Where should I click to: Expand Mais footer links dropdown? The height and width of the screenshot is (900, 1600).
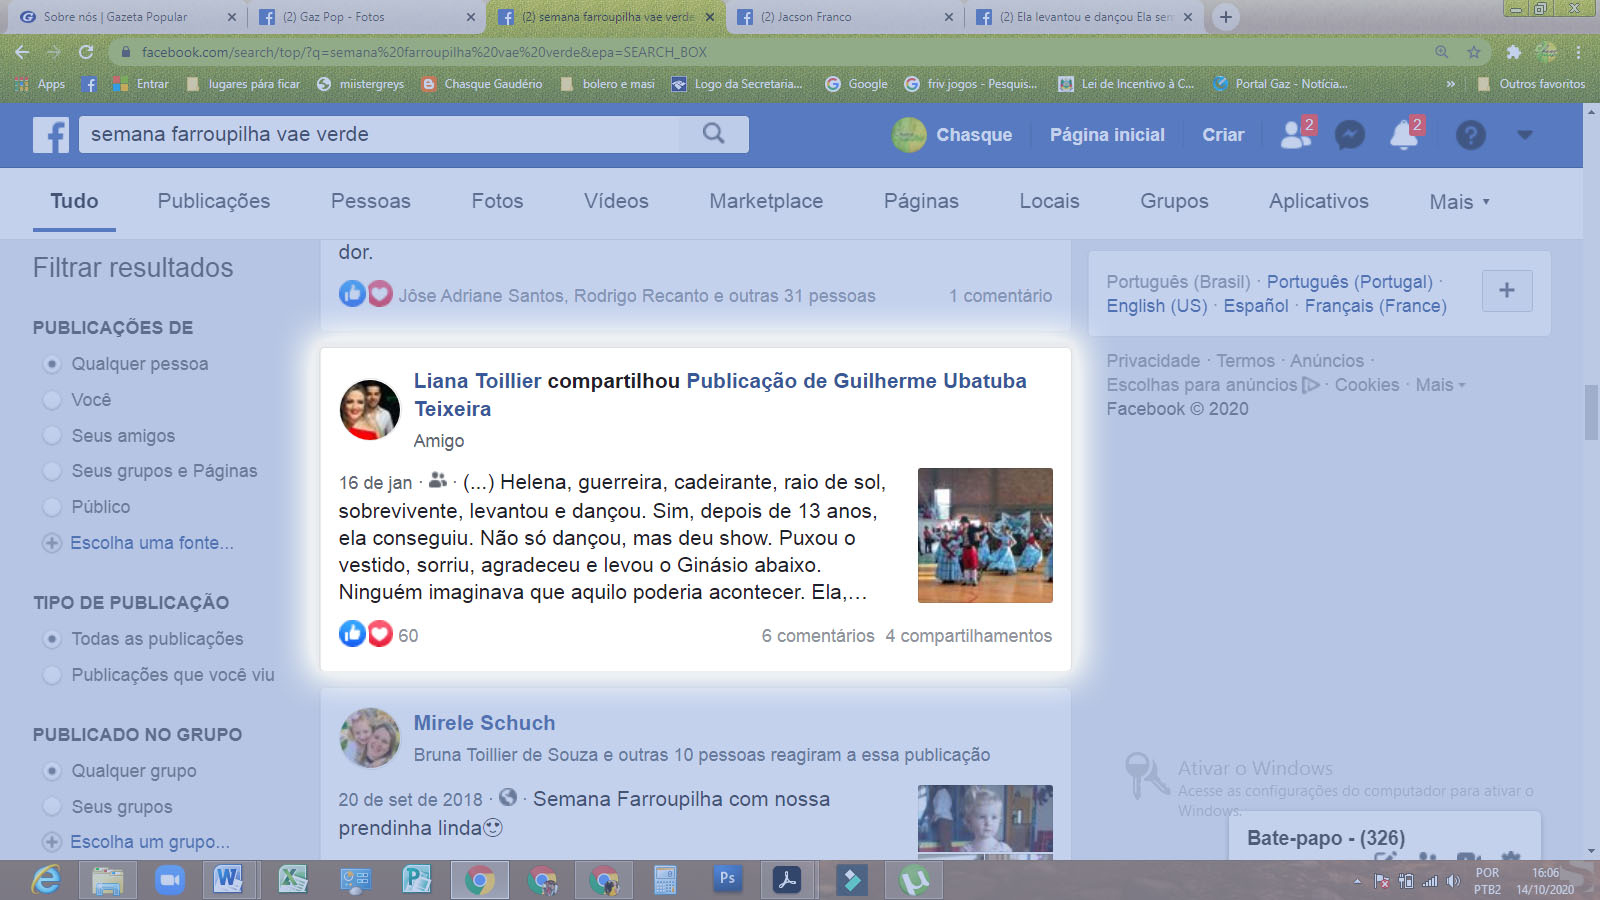pyautogui.click(x=1440, y=385)
